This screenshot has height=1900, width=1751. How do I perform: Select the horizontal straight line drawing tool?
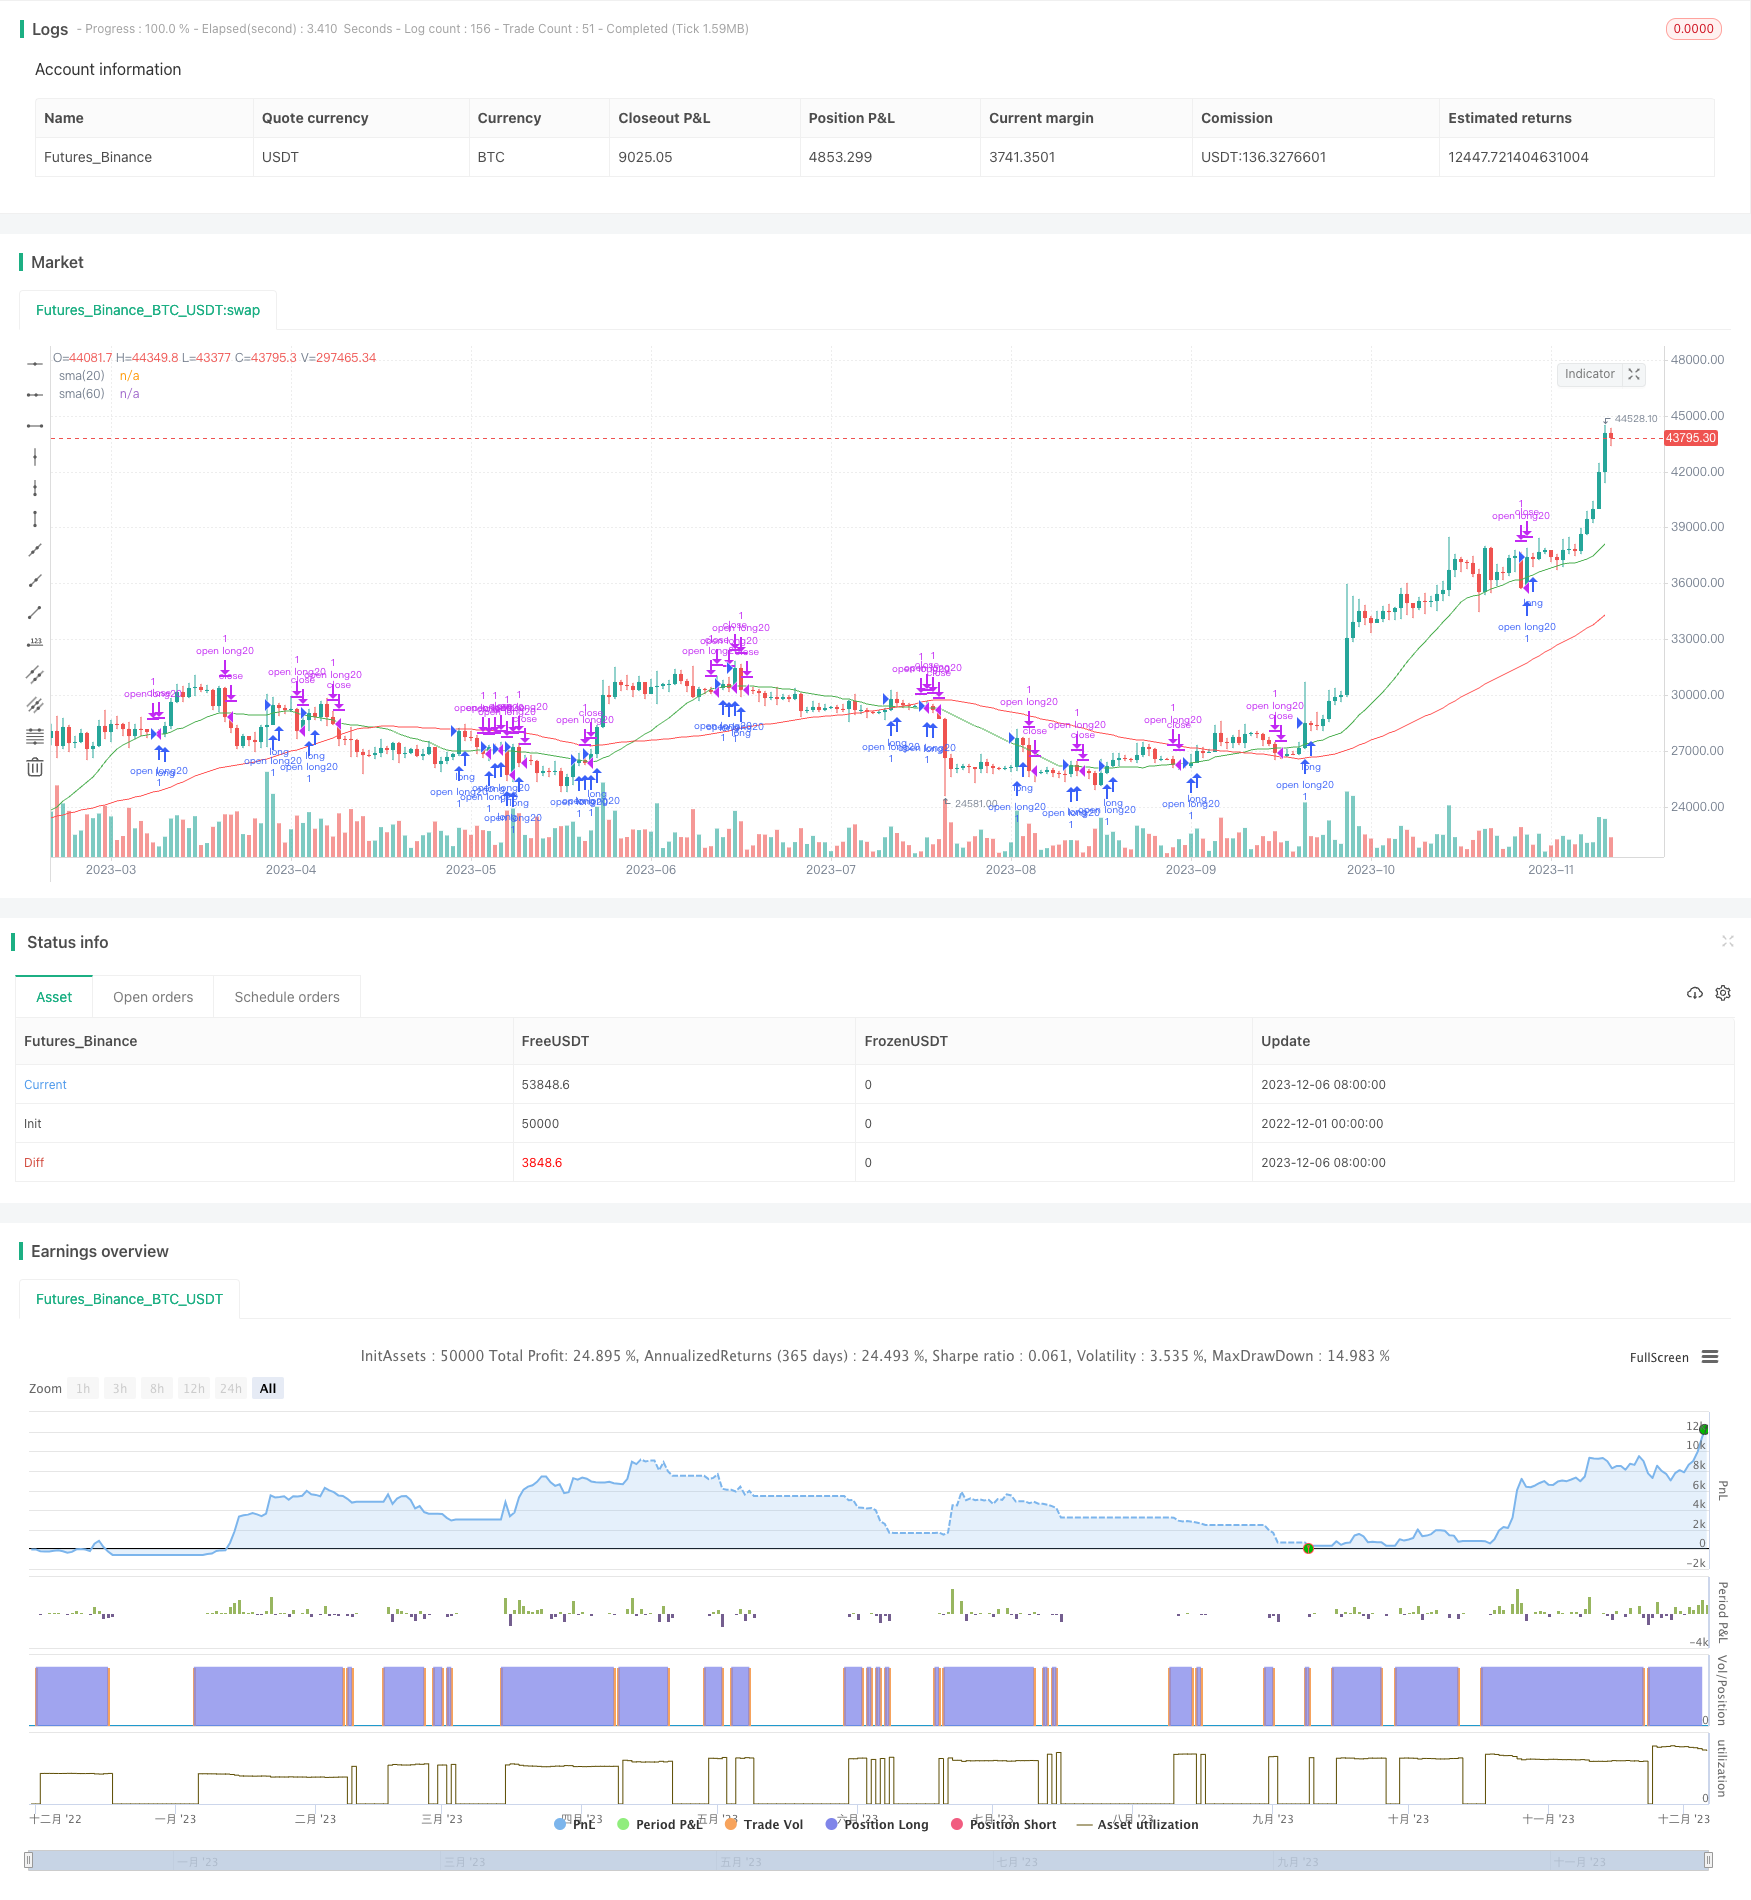point(35,364)
